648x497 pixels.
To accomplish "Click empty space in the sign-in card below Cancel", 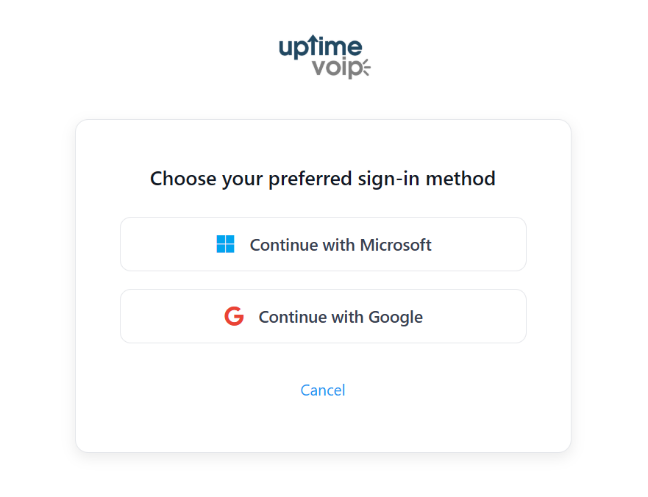I will tap(323, 425).
